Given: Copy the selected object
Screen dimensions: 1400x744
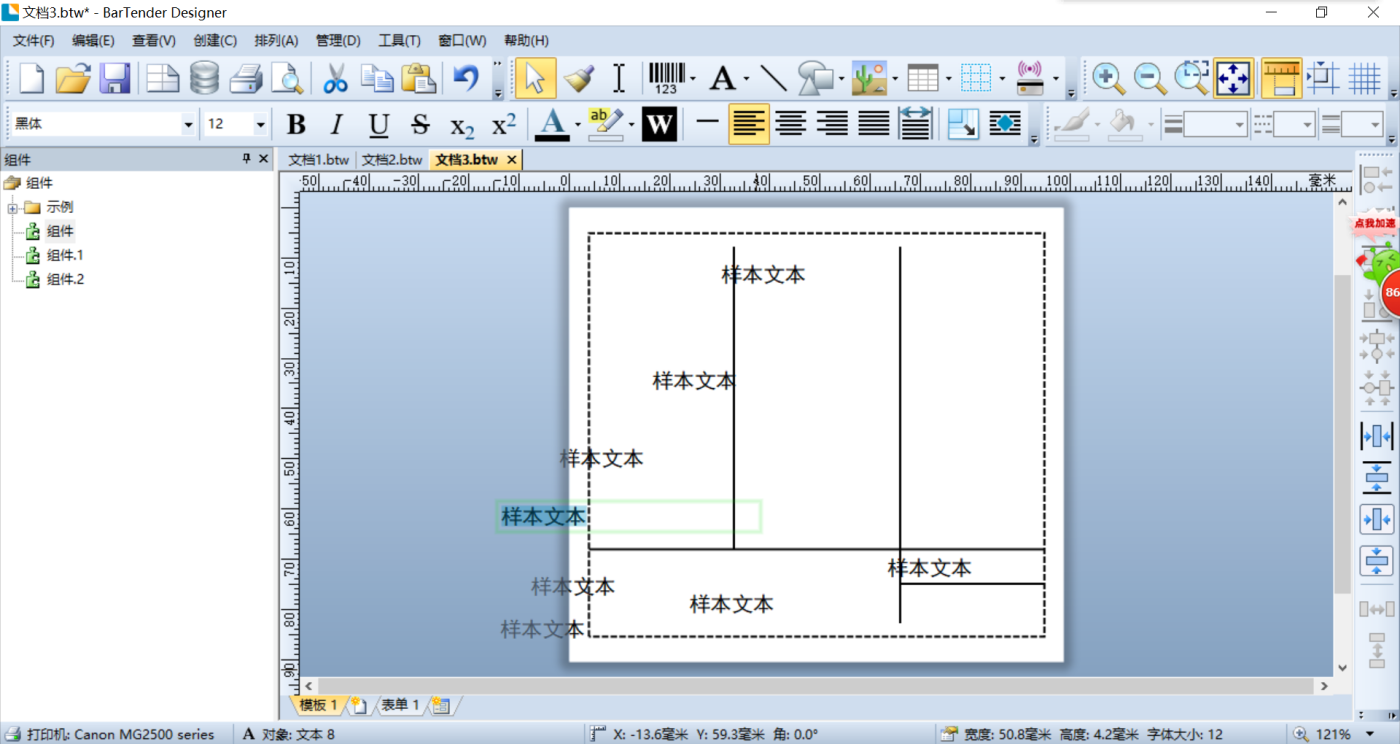Looking at the screenshot, I should pyautogui.click(x=376, y=78).
